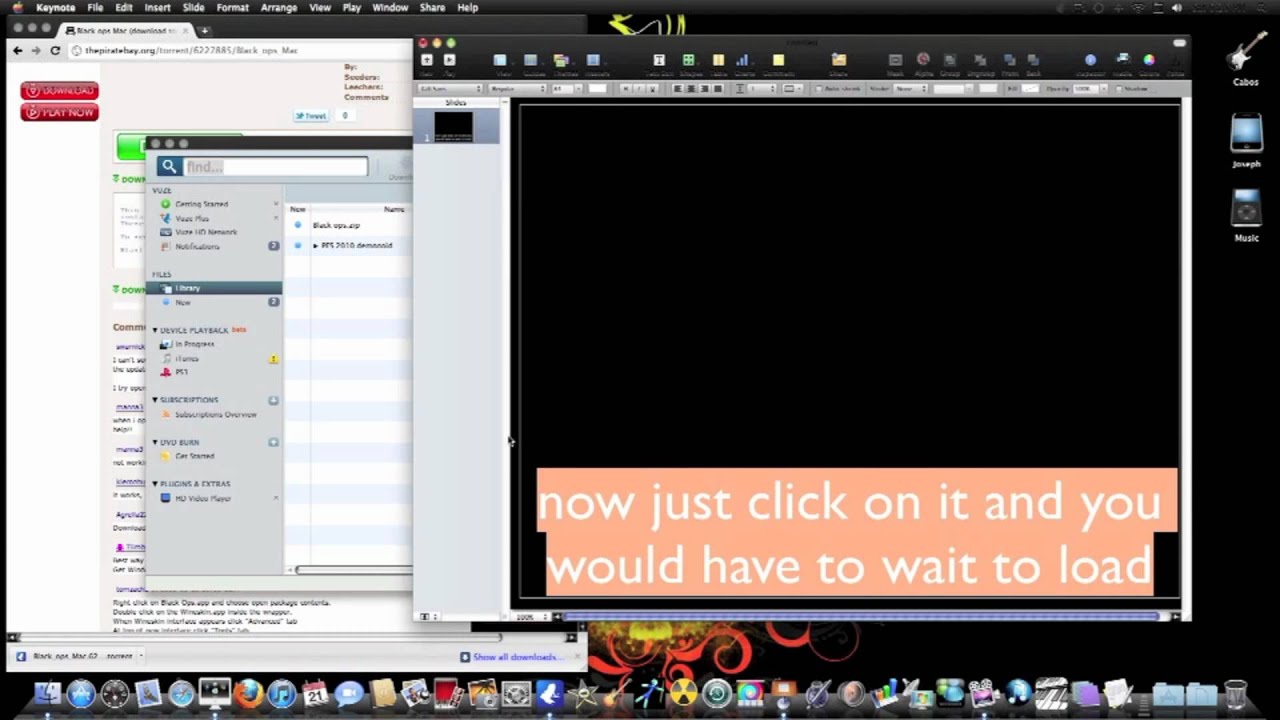This screenshot has width=1280, height=720.
Task: Open the Trash in the Dock
Action: [1236, 692]
